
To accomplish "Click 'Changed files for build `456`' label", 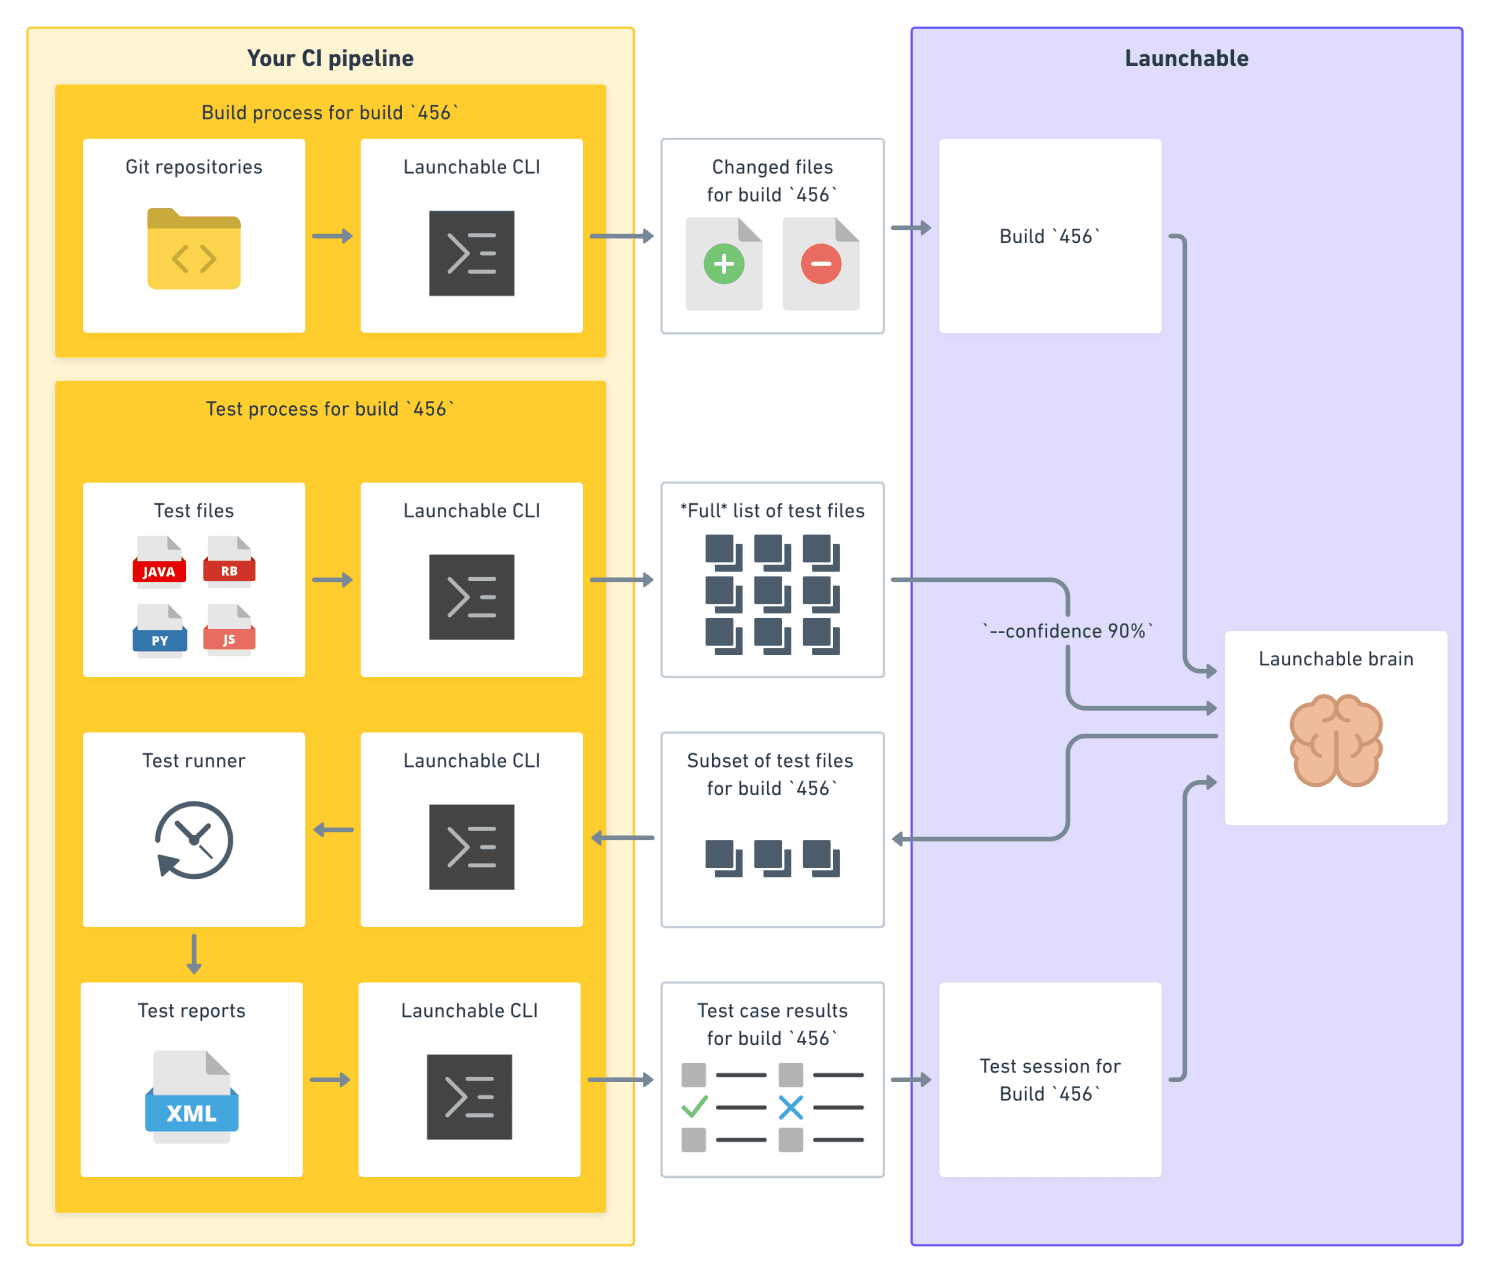I will point(772,181).
